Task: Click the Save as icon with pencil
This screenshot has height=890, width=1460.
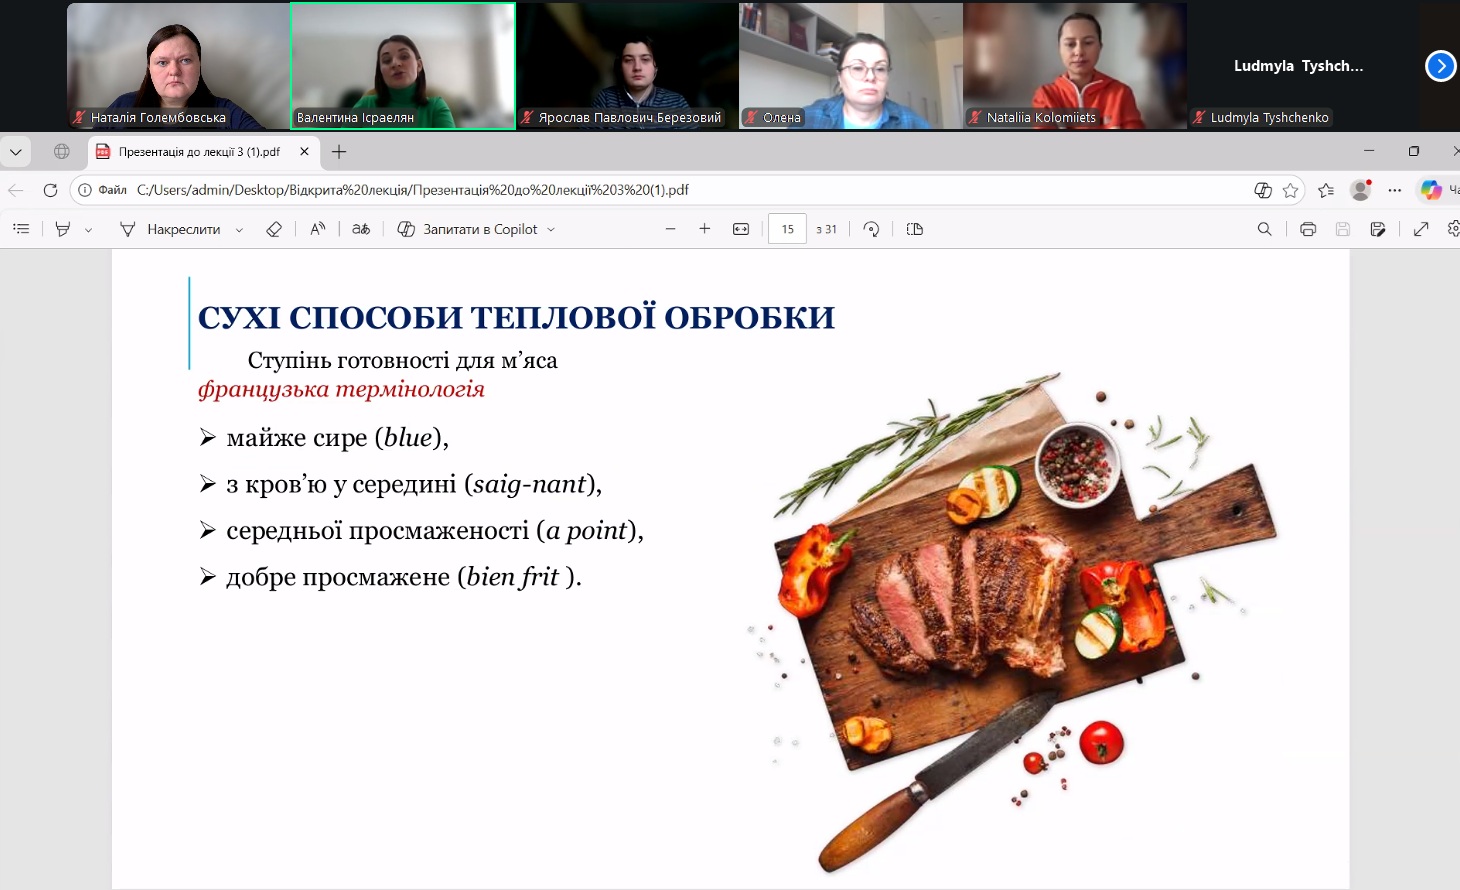Action: tap(1378, 229)
